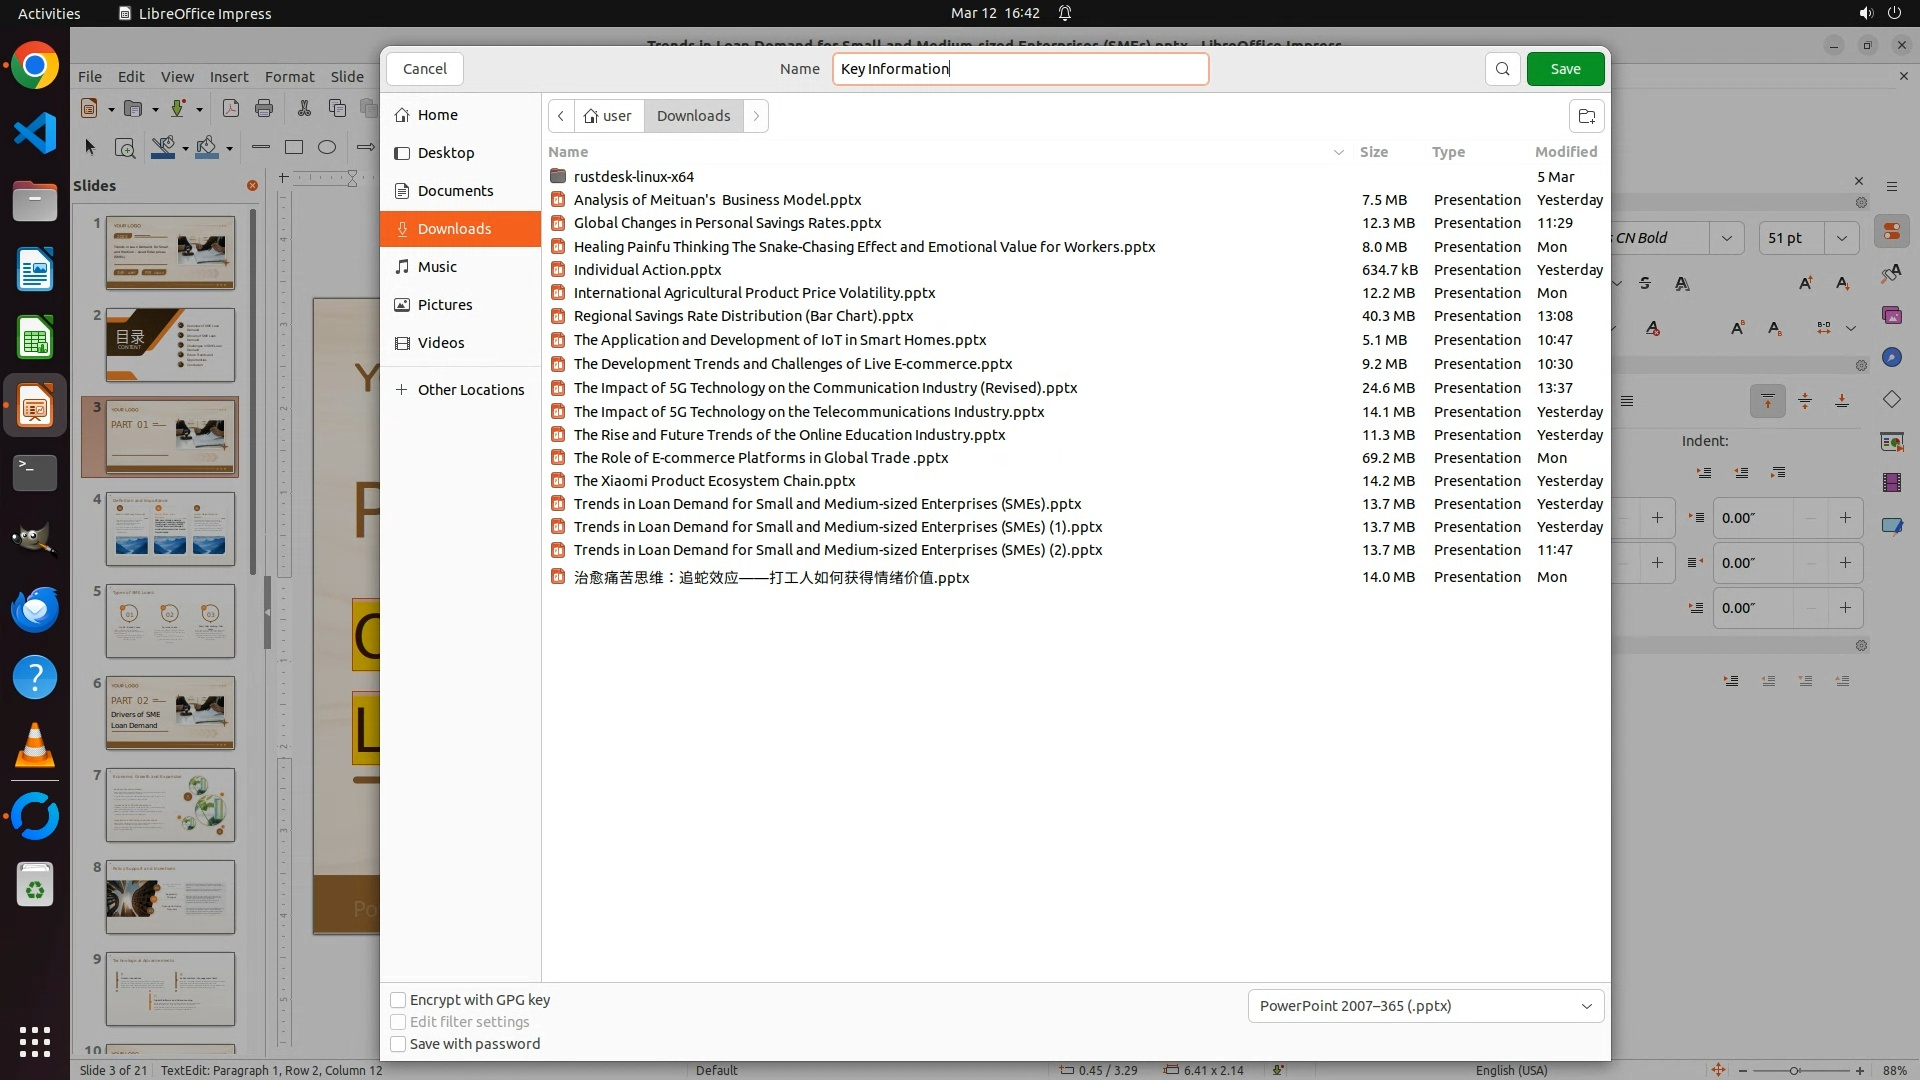1920x1080 pixels.
Task: Go forward with path forward chevron
Action: click(x=756, y=116)
